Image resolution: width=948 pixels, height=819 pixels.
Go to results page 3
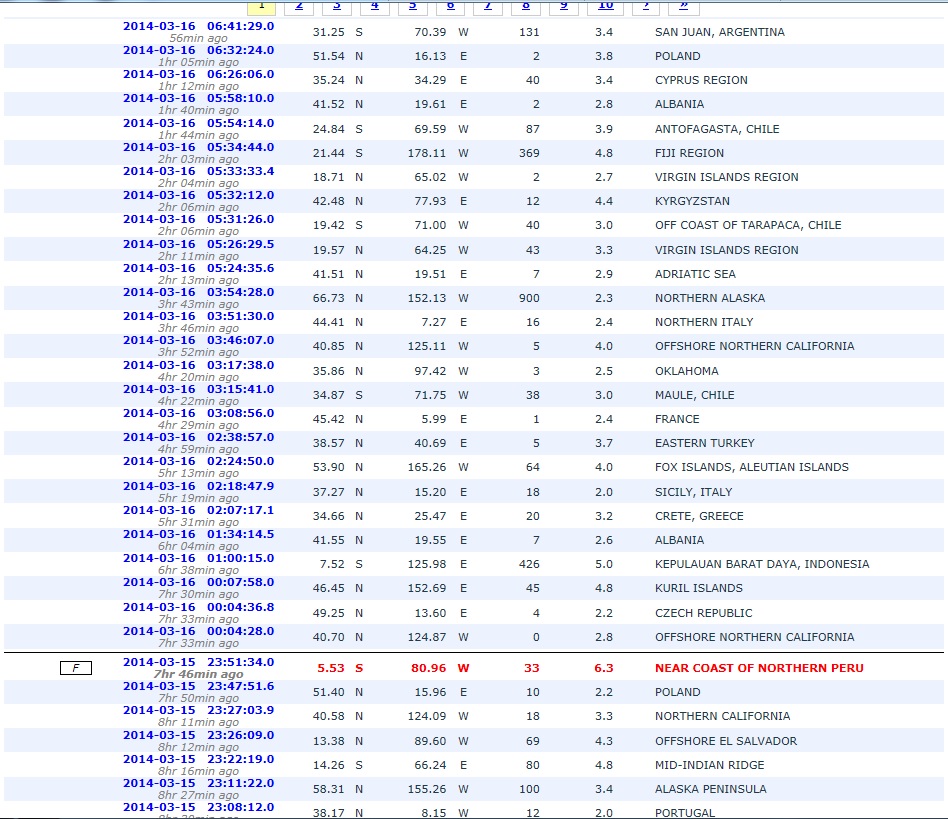click(x=337, y=6)
